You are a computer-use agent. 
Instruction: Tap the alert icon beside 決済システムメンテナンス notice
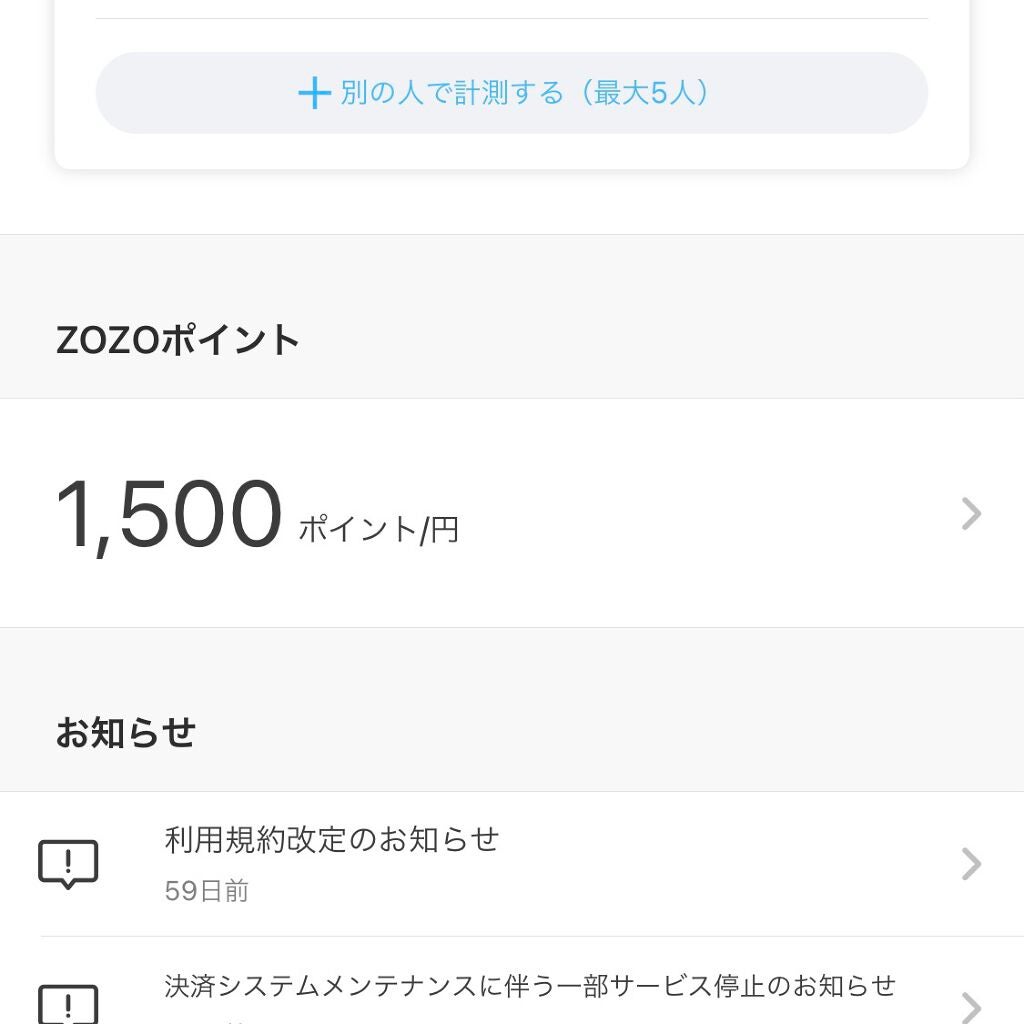68,1004
